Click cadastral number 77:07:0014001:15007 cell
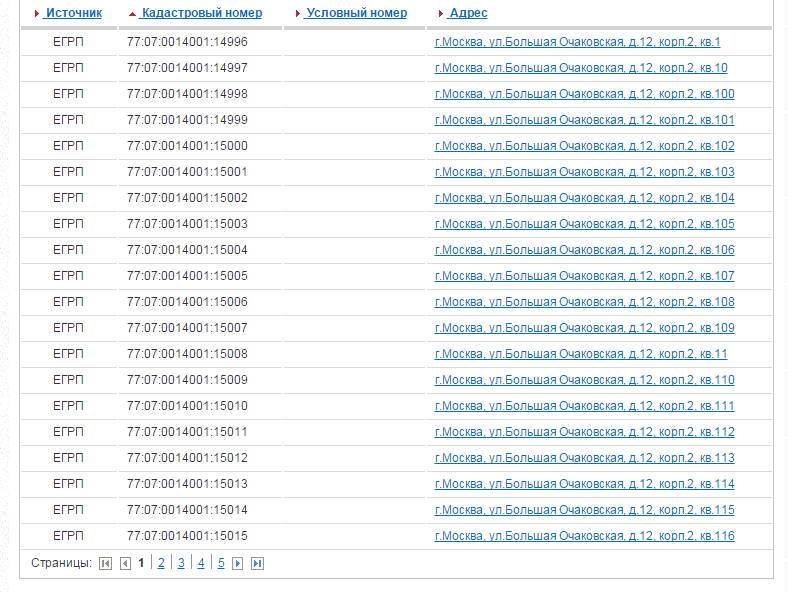The width and height of the screenshot is (788, 592). 187,328
